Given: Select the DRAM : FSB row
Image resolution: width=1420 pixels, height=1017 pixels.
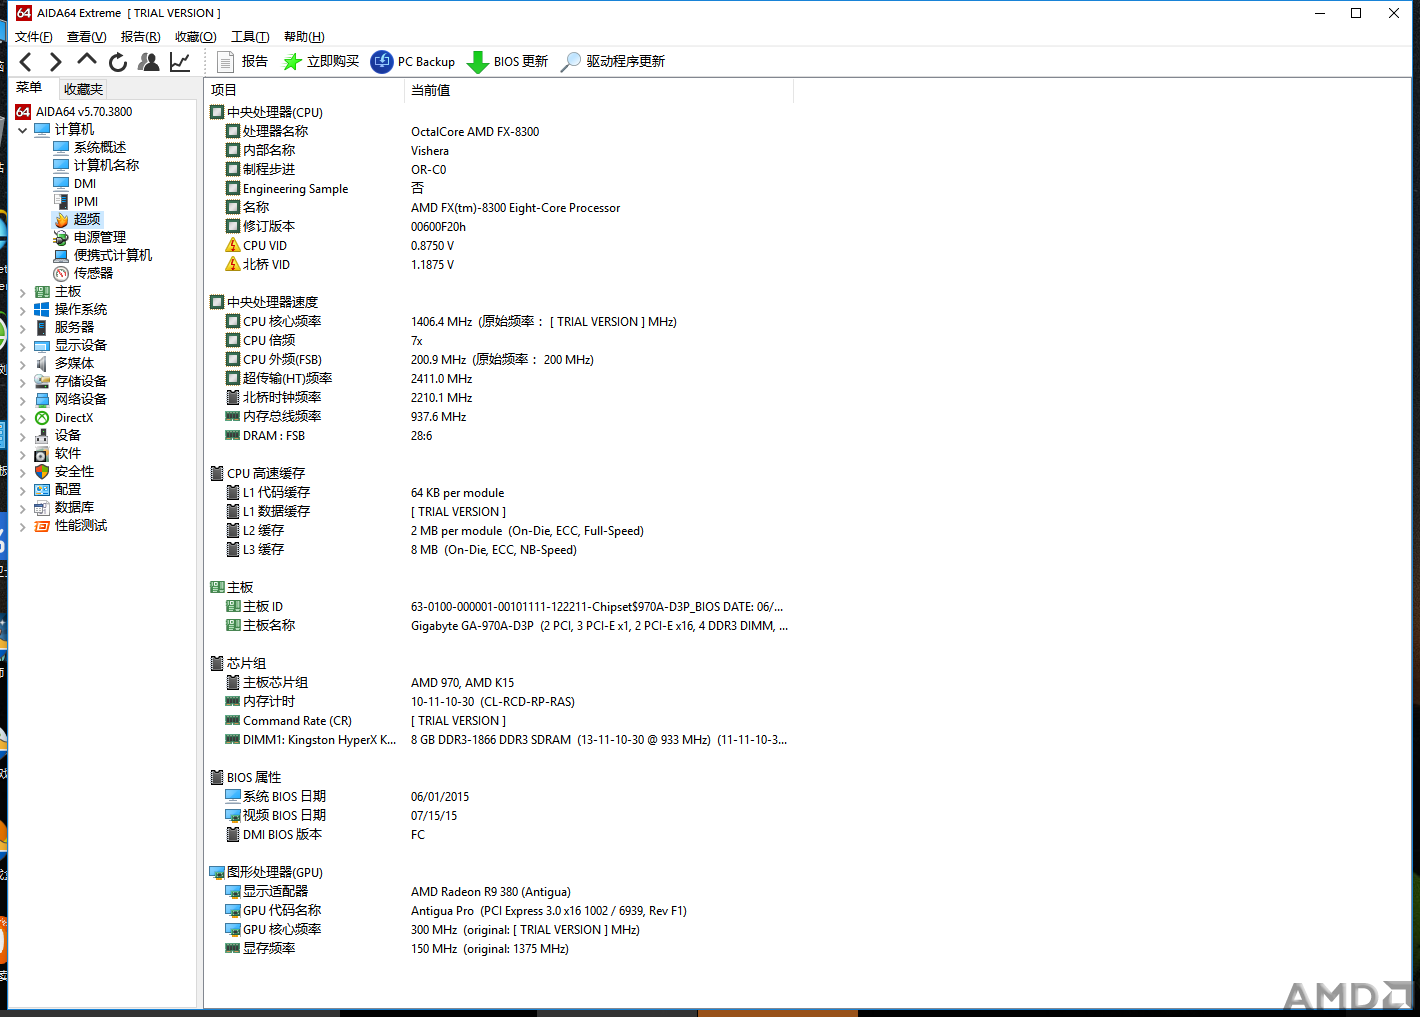Looking at the screenshot, I should (x=500, y=435).
